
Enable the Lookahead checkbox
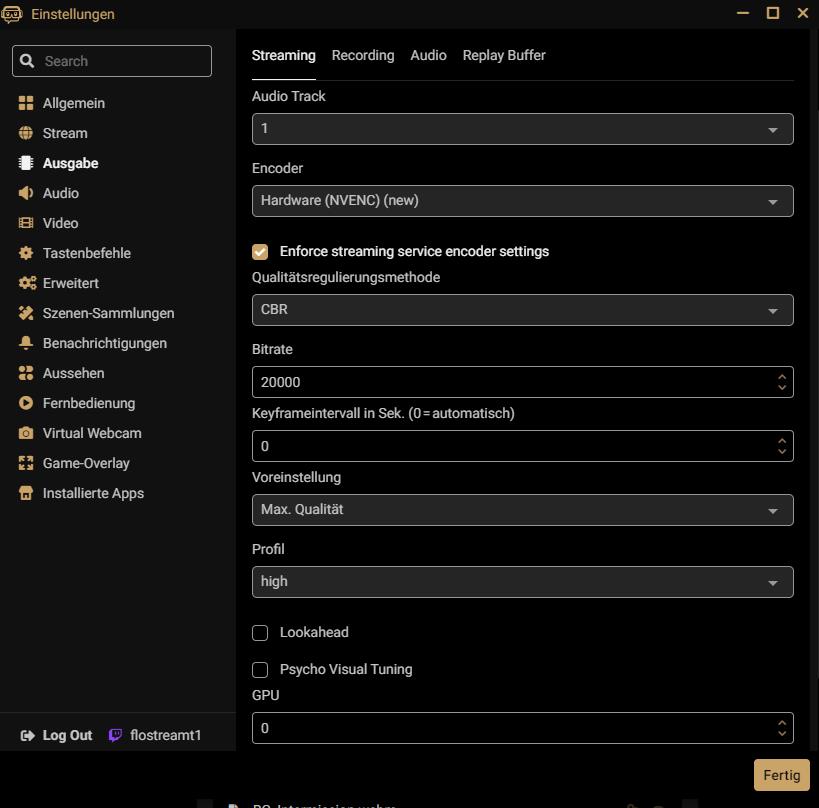coord(260,633)
